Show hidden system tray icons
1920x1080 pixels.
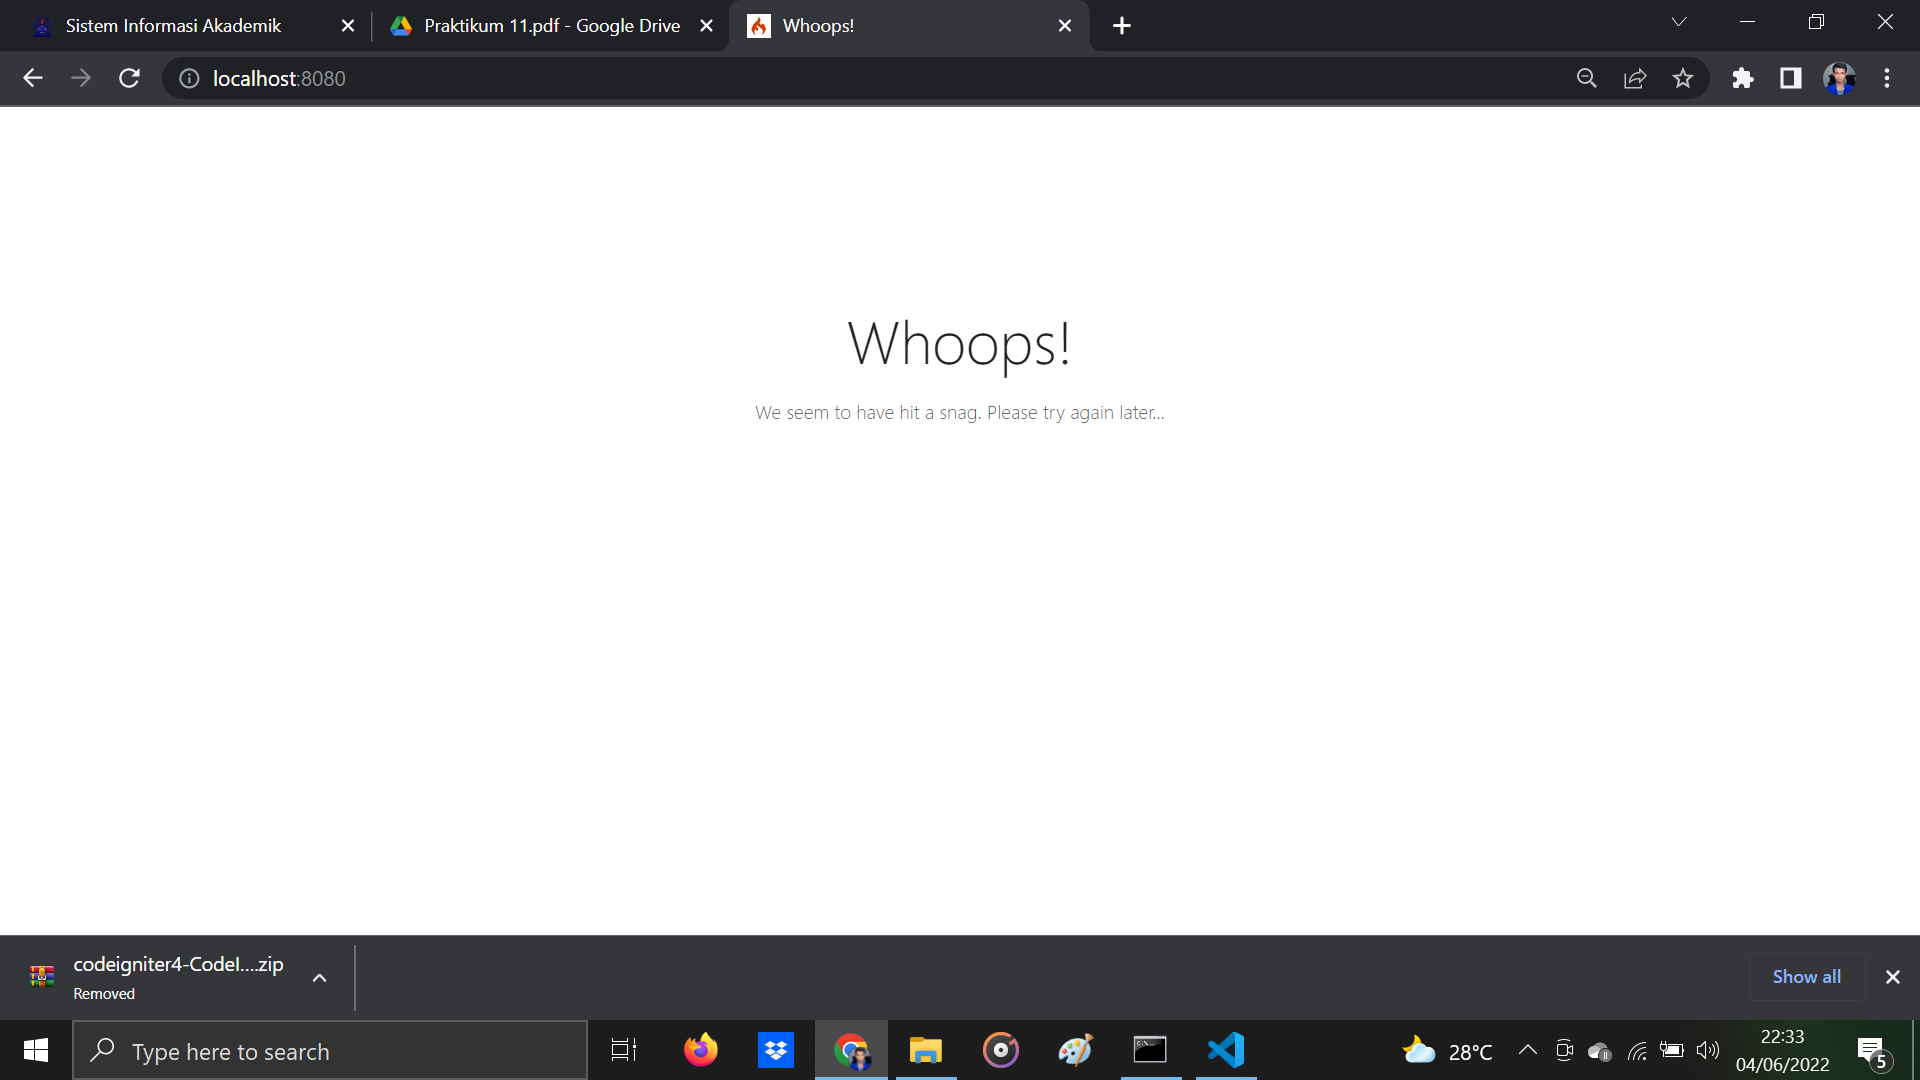click(x=1527, y=1050)
